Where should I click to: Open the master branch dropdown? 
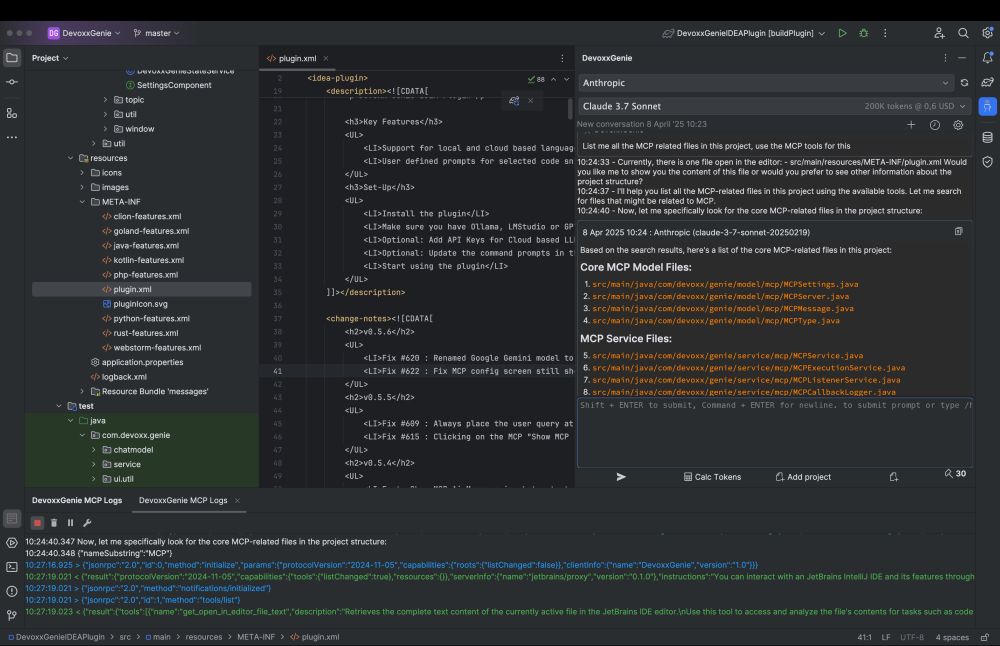tap(156, 33)
